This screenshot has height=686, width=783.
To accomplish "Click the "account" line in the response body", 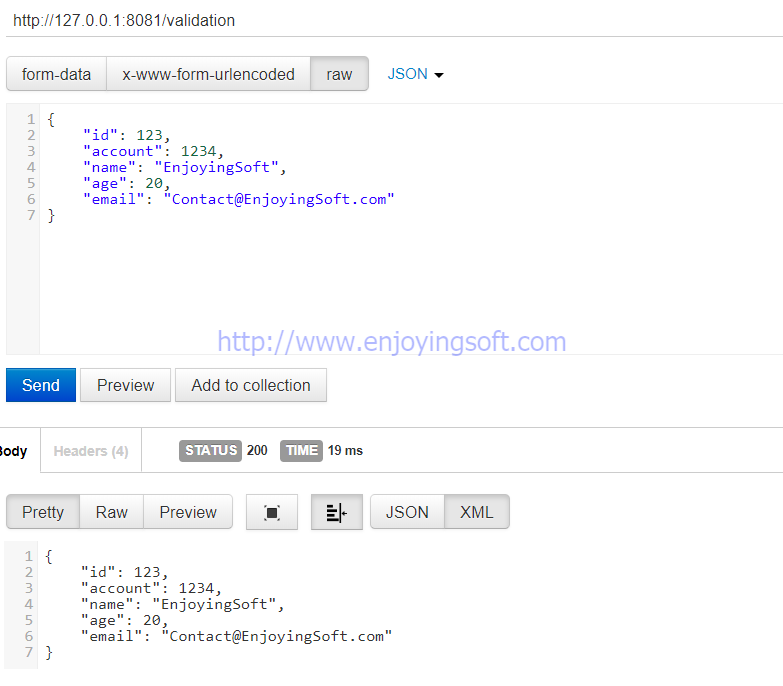I will 150,588.
